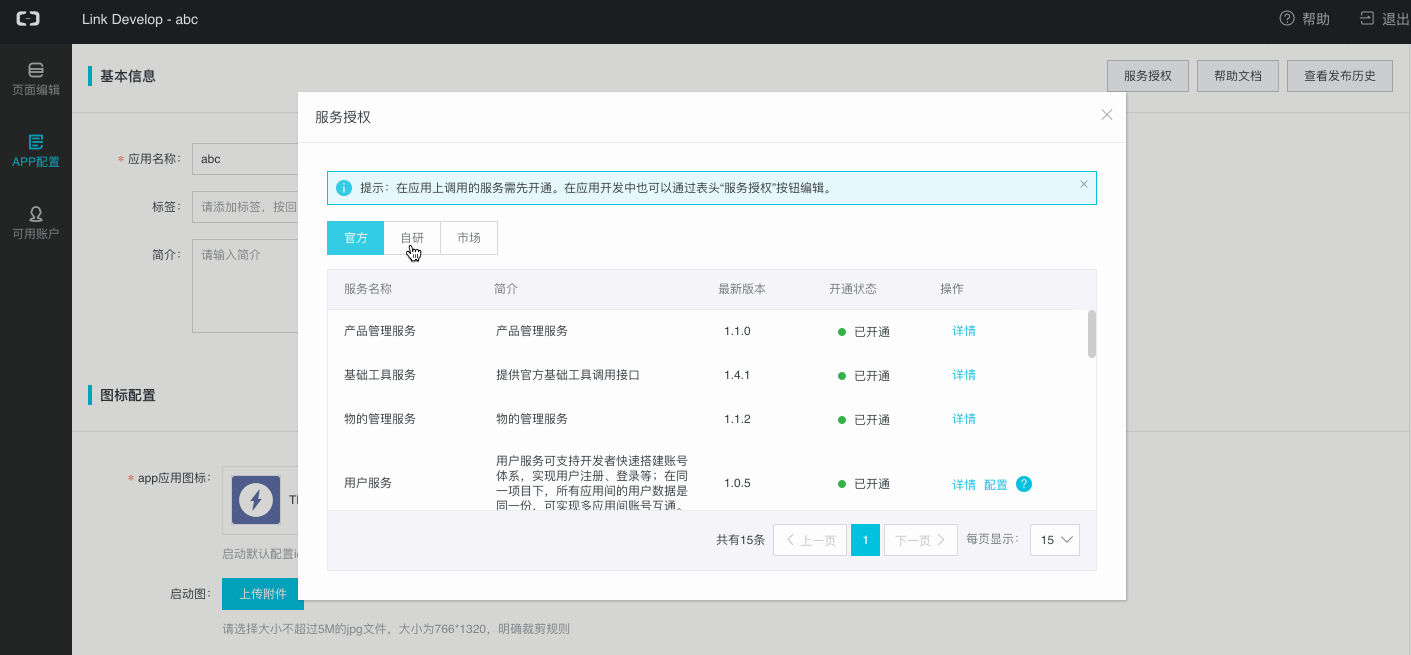The height and width of the screenshot is (655, 1411).
Task: Click the 产品管理服务 service name cell
Action: (380, 331)
